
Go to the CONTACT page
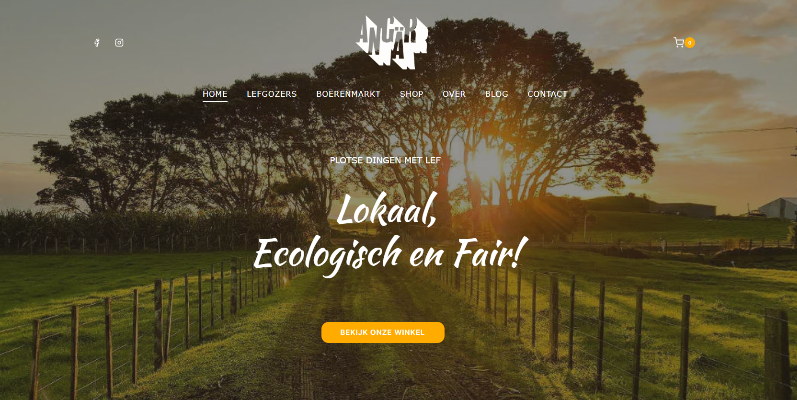(x=547, y=94)
